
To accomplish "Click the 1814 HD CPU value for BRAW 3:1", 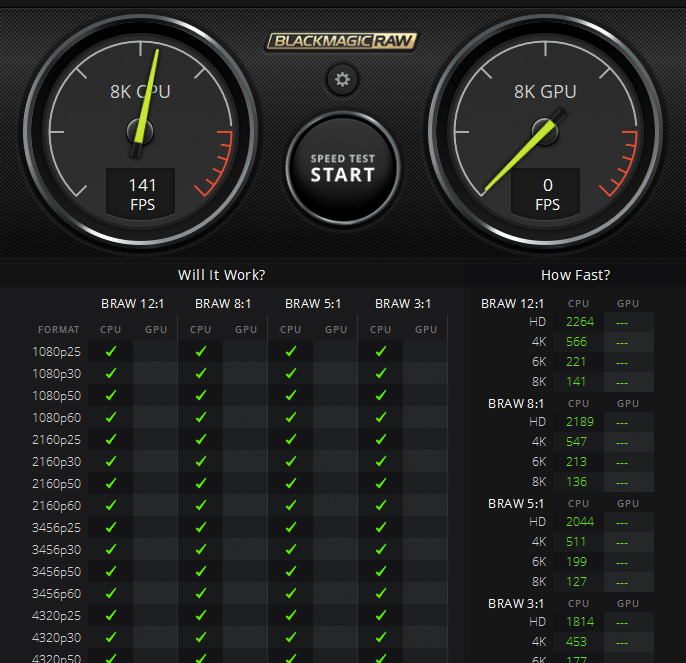I will pyautogui.click(x=580, y=622).
